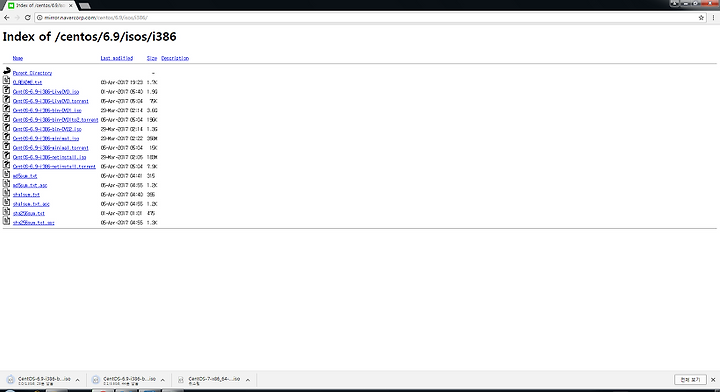Click the CentOS-7-x86_64 download file icon
Viewport: 720px width, 392px height.
(181, 380)
